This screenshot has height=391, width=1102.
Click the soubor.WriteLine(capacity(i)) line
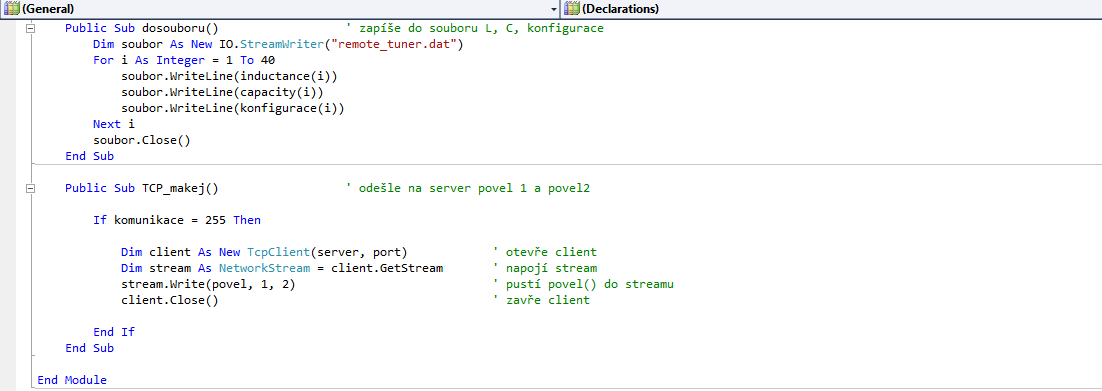(x=226, y=92)
